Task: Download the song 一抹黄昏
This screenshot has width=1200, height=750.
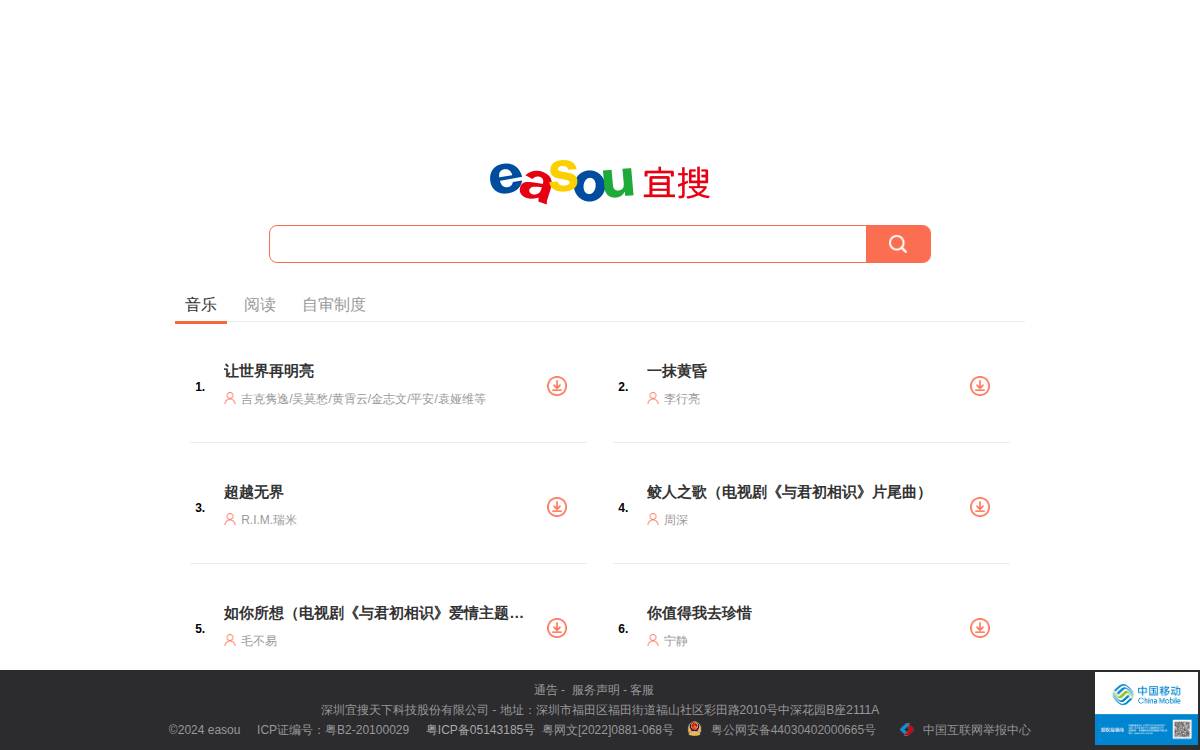Action: 980,386
